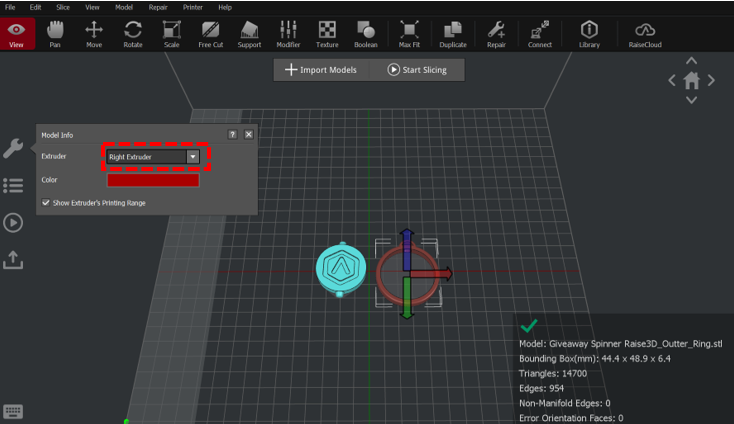Select the Pan tool
This screenshot has width=734, height=424.
[x=55, y=32]
